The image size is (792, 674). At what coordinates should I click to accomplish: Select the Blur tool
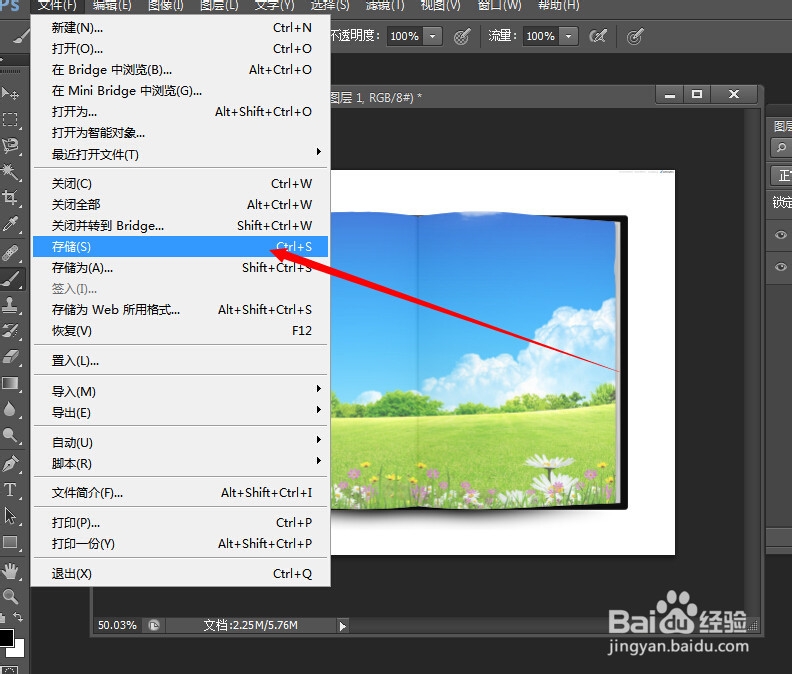tap(10, 409)
